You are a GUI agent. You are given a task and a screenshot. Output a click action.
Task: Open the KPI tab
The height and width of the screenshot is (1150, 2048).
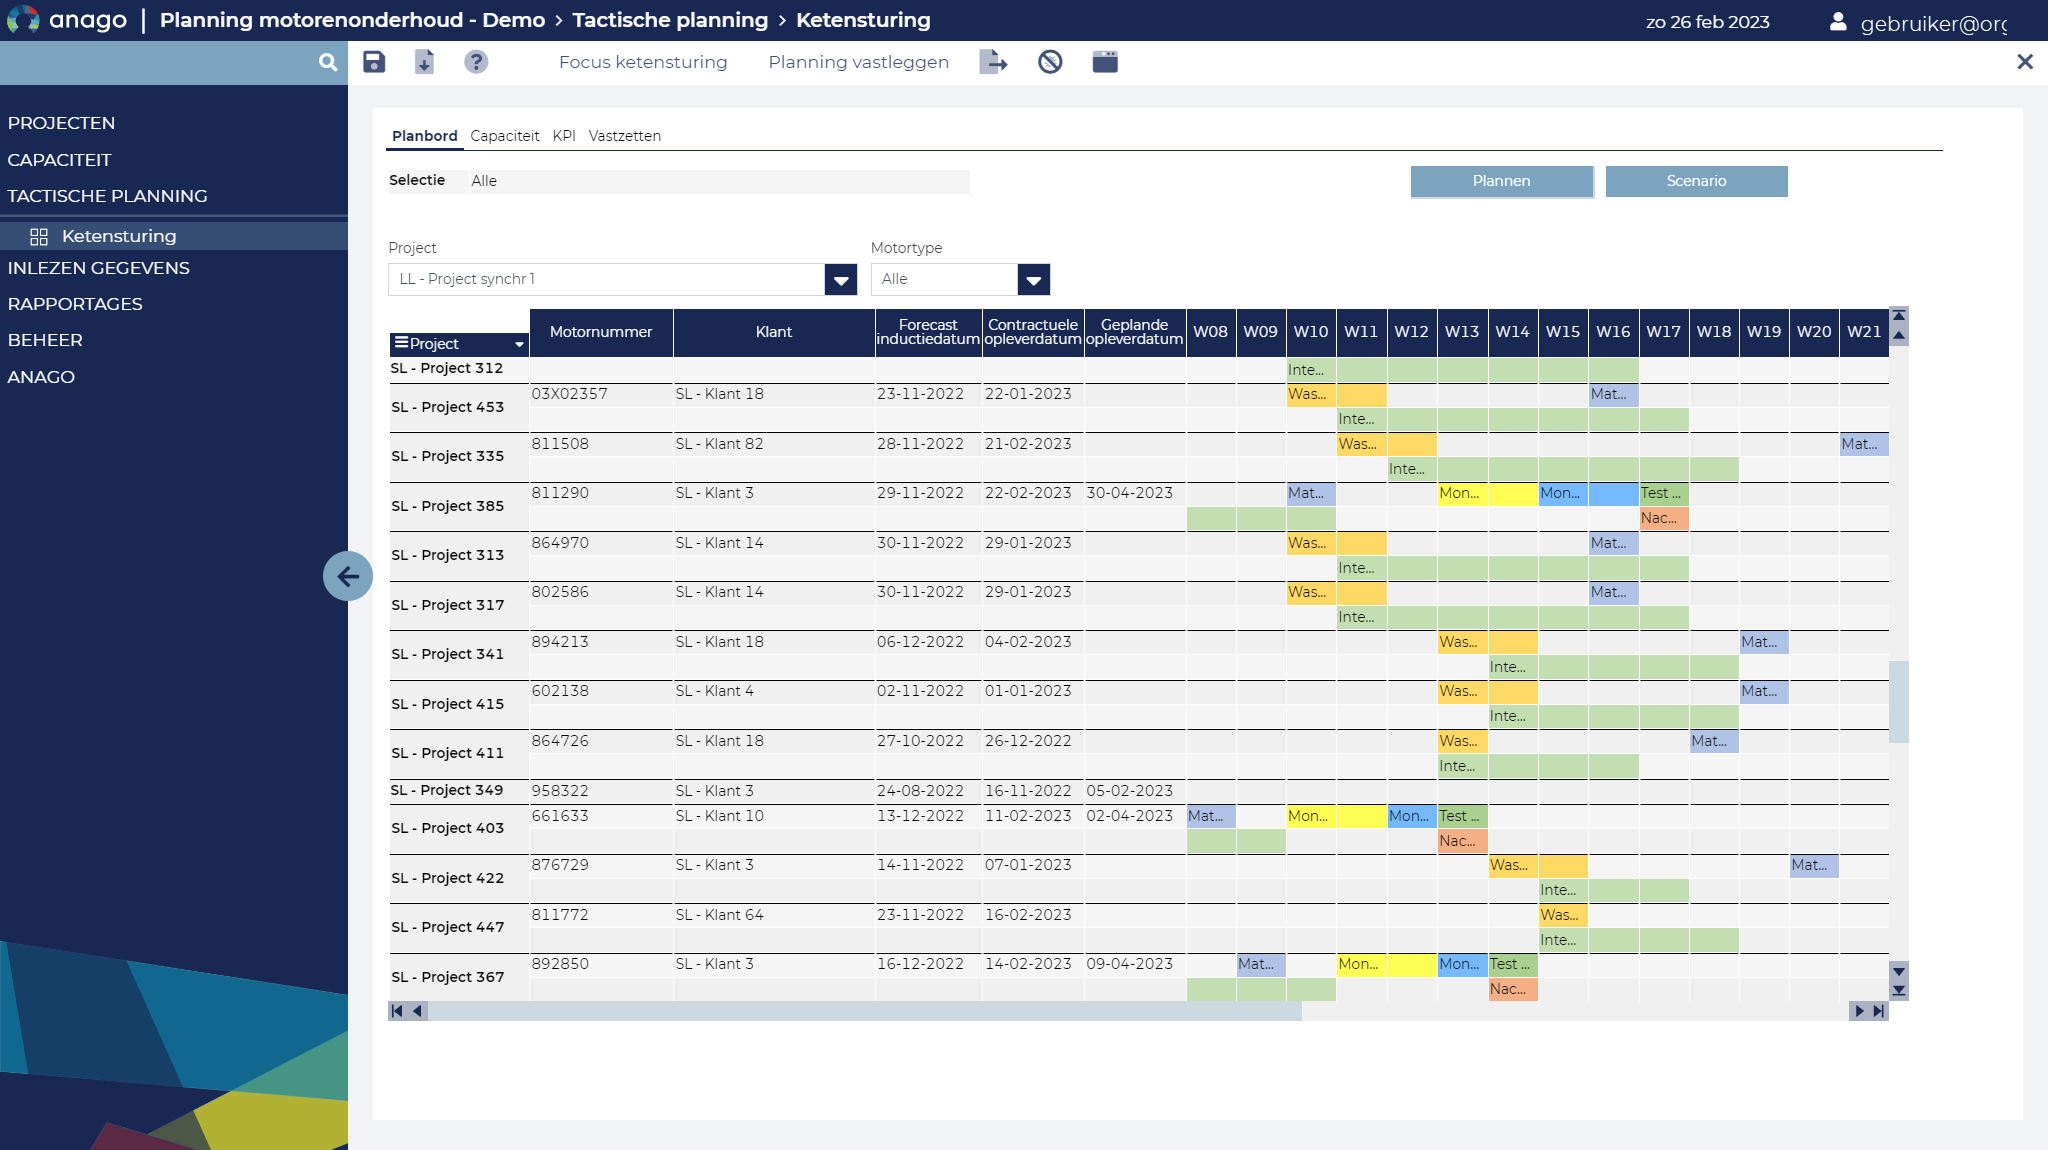[x=563, y=136]
